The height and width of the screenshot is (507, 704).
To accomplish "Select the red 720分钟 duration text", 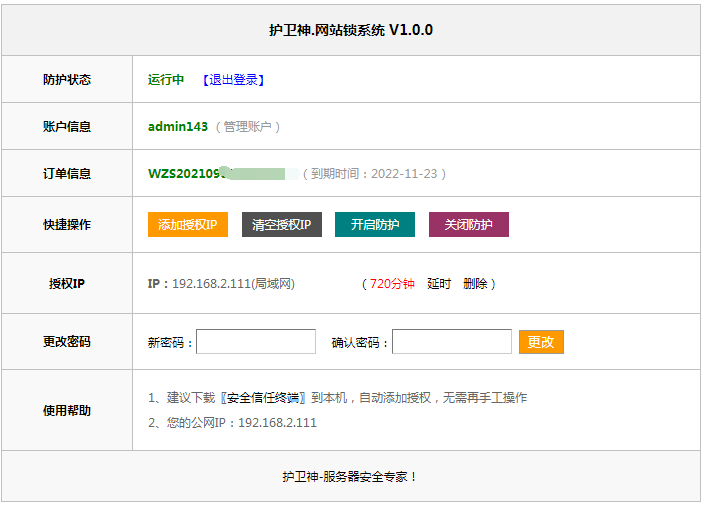I will pos(392,284).
